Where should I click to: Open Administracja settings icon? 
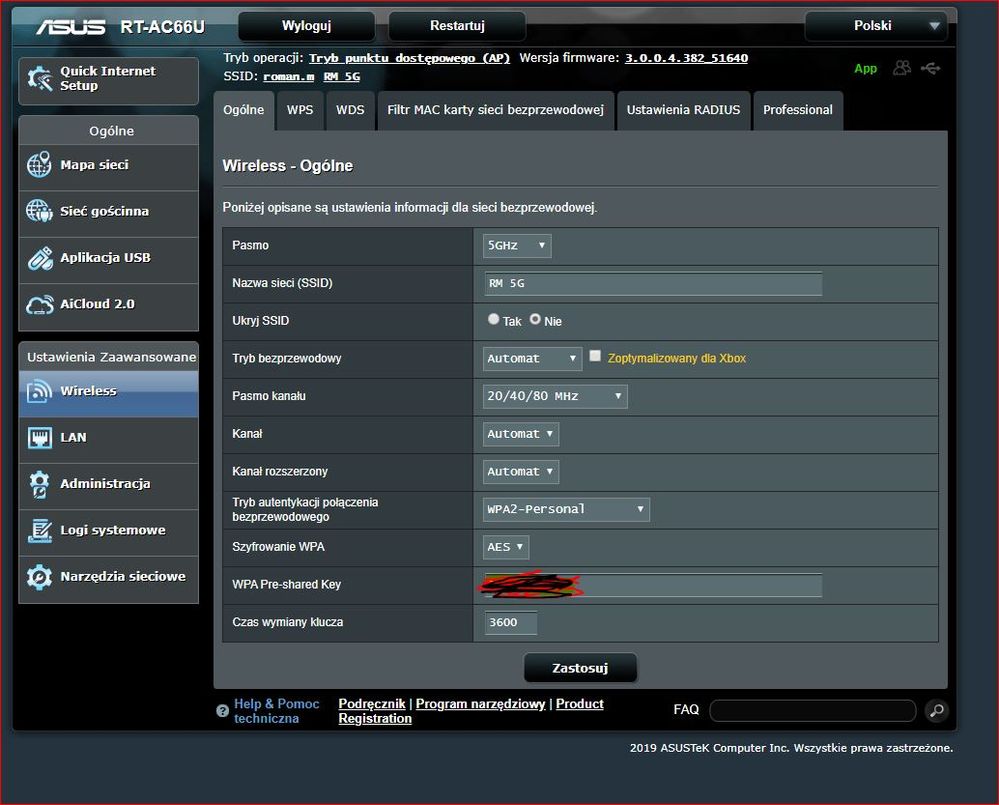[39, 484]
